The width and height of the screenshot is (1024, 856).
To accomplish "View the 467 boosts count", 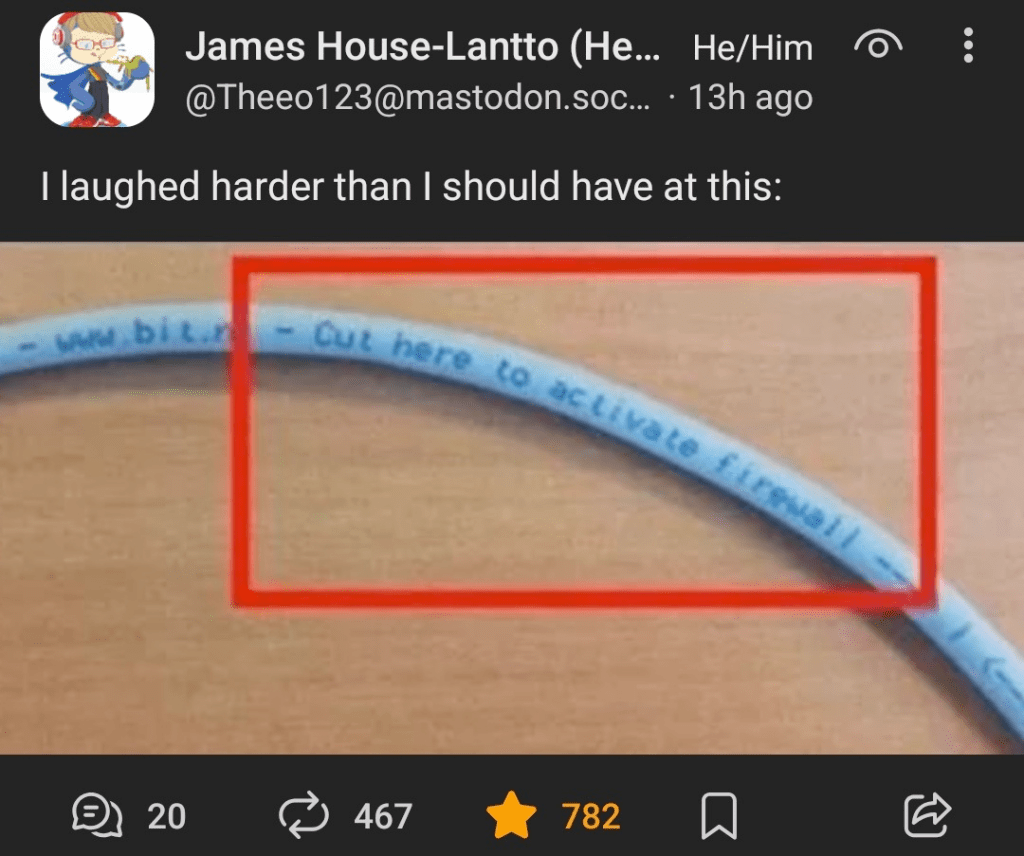I will coord(383,816).
